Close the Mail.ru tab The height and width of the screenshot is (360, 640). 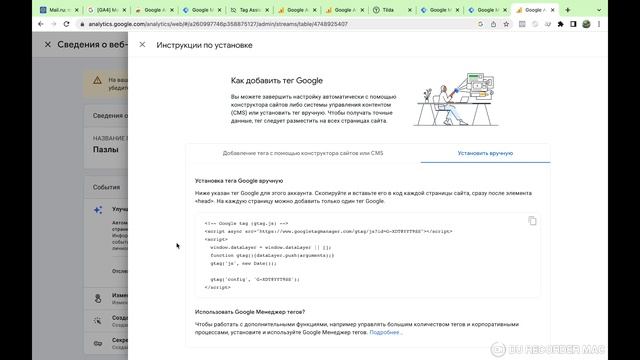(77, 10)
